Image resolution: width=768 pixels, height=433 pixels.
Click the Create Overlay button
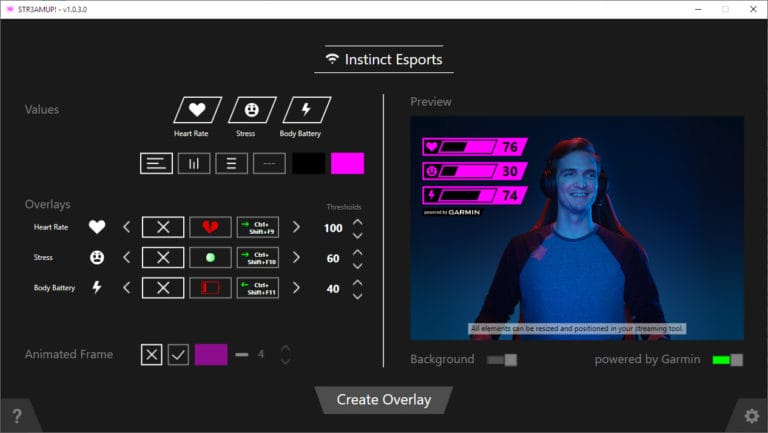coord(383,400)
